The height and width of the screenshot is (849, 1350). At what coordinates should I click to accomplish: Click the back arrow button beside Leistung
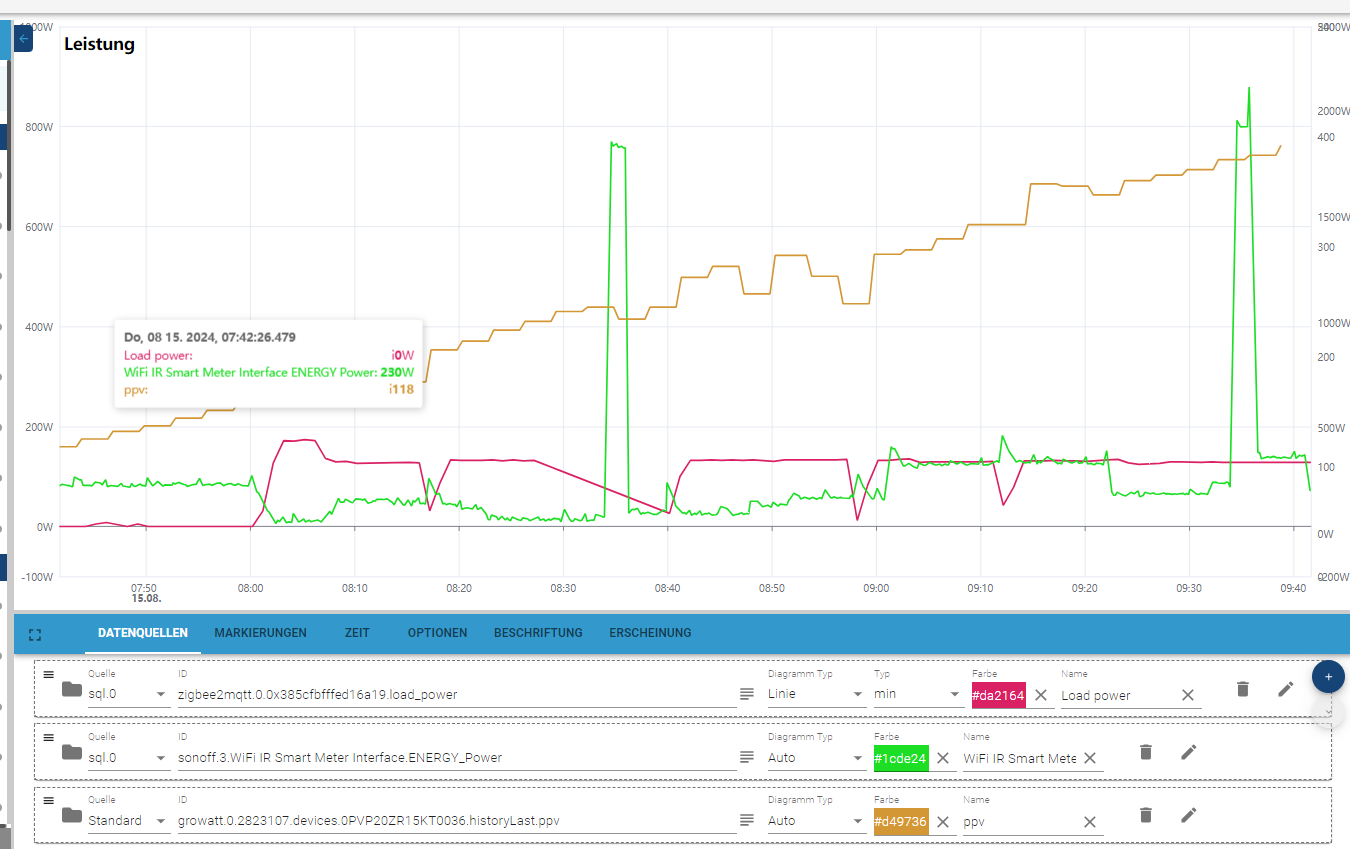(x=24, y=39)
